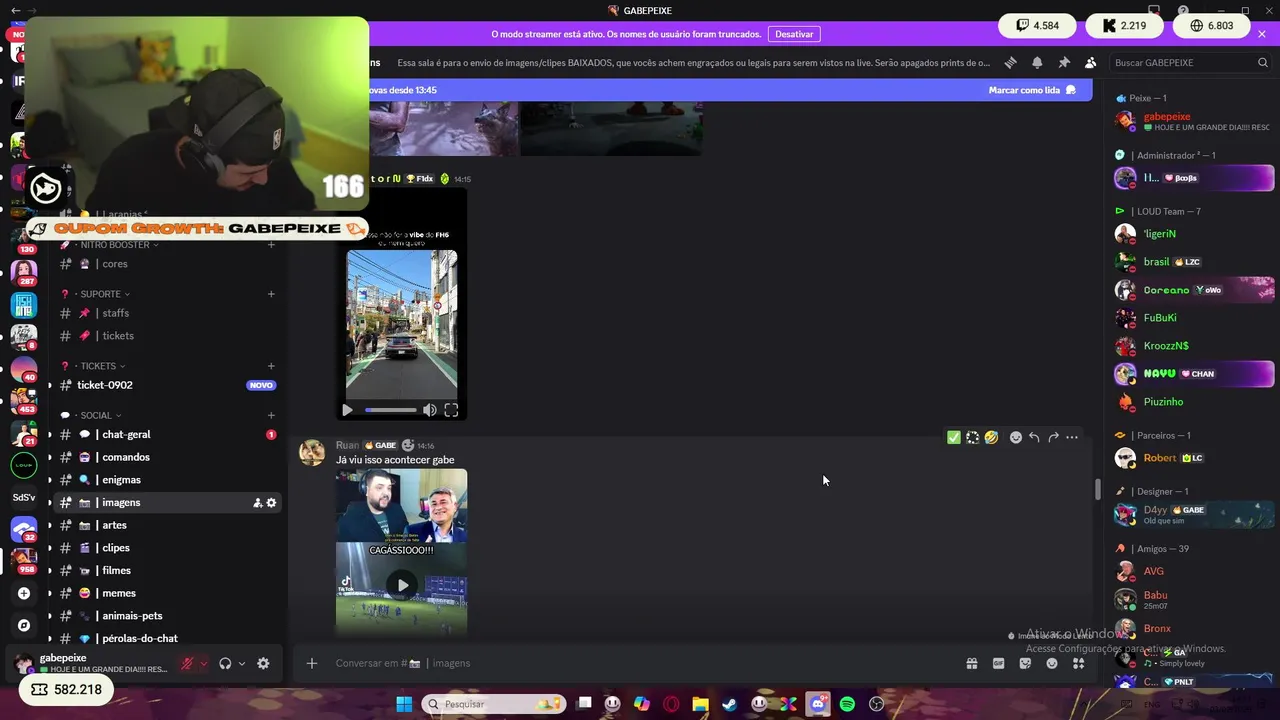
Task: Open the artes channel
Action: coord(167,525)
